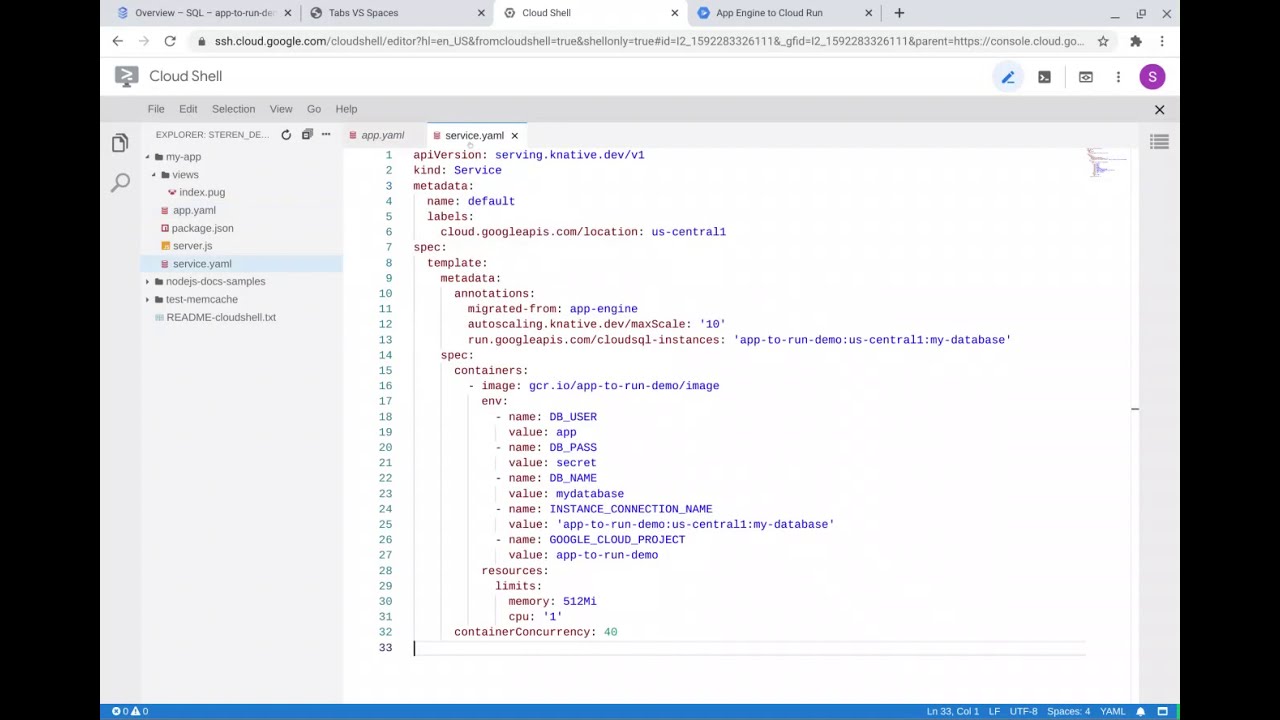Toggle the outline view list icon
The image size is (1280, 720).
point(1159,143)
